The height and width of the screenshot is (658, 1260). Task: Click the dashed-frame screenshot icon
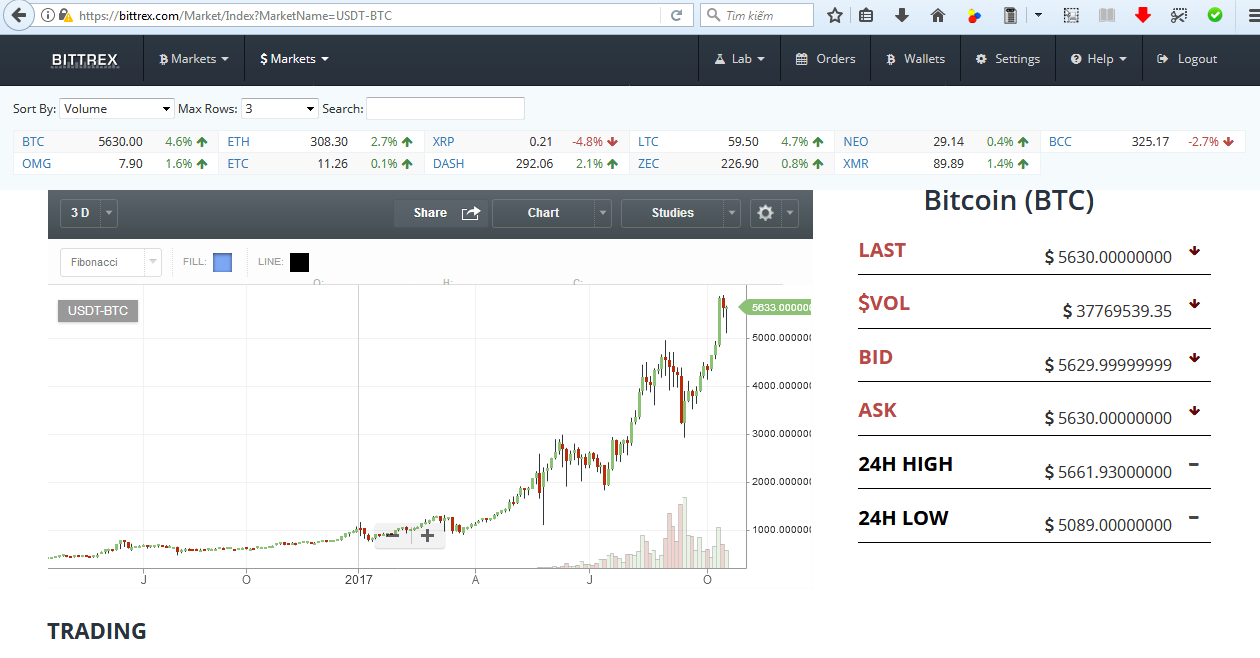1071,15
